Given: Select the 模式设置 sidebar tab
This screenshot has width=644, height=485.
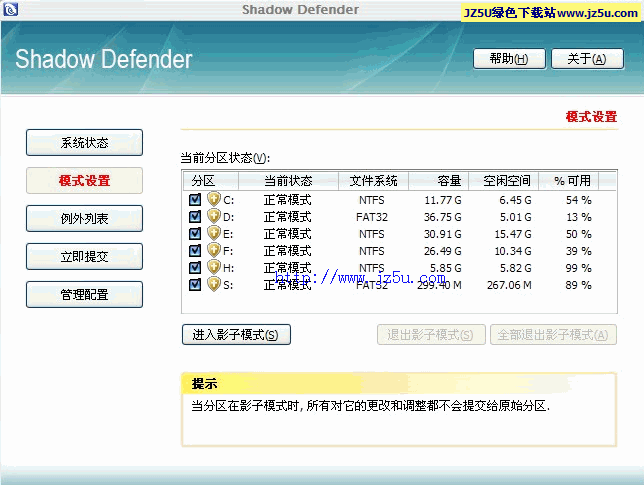Looking at the screenshot, I should click(x=84, y=180).
